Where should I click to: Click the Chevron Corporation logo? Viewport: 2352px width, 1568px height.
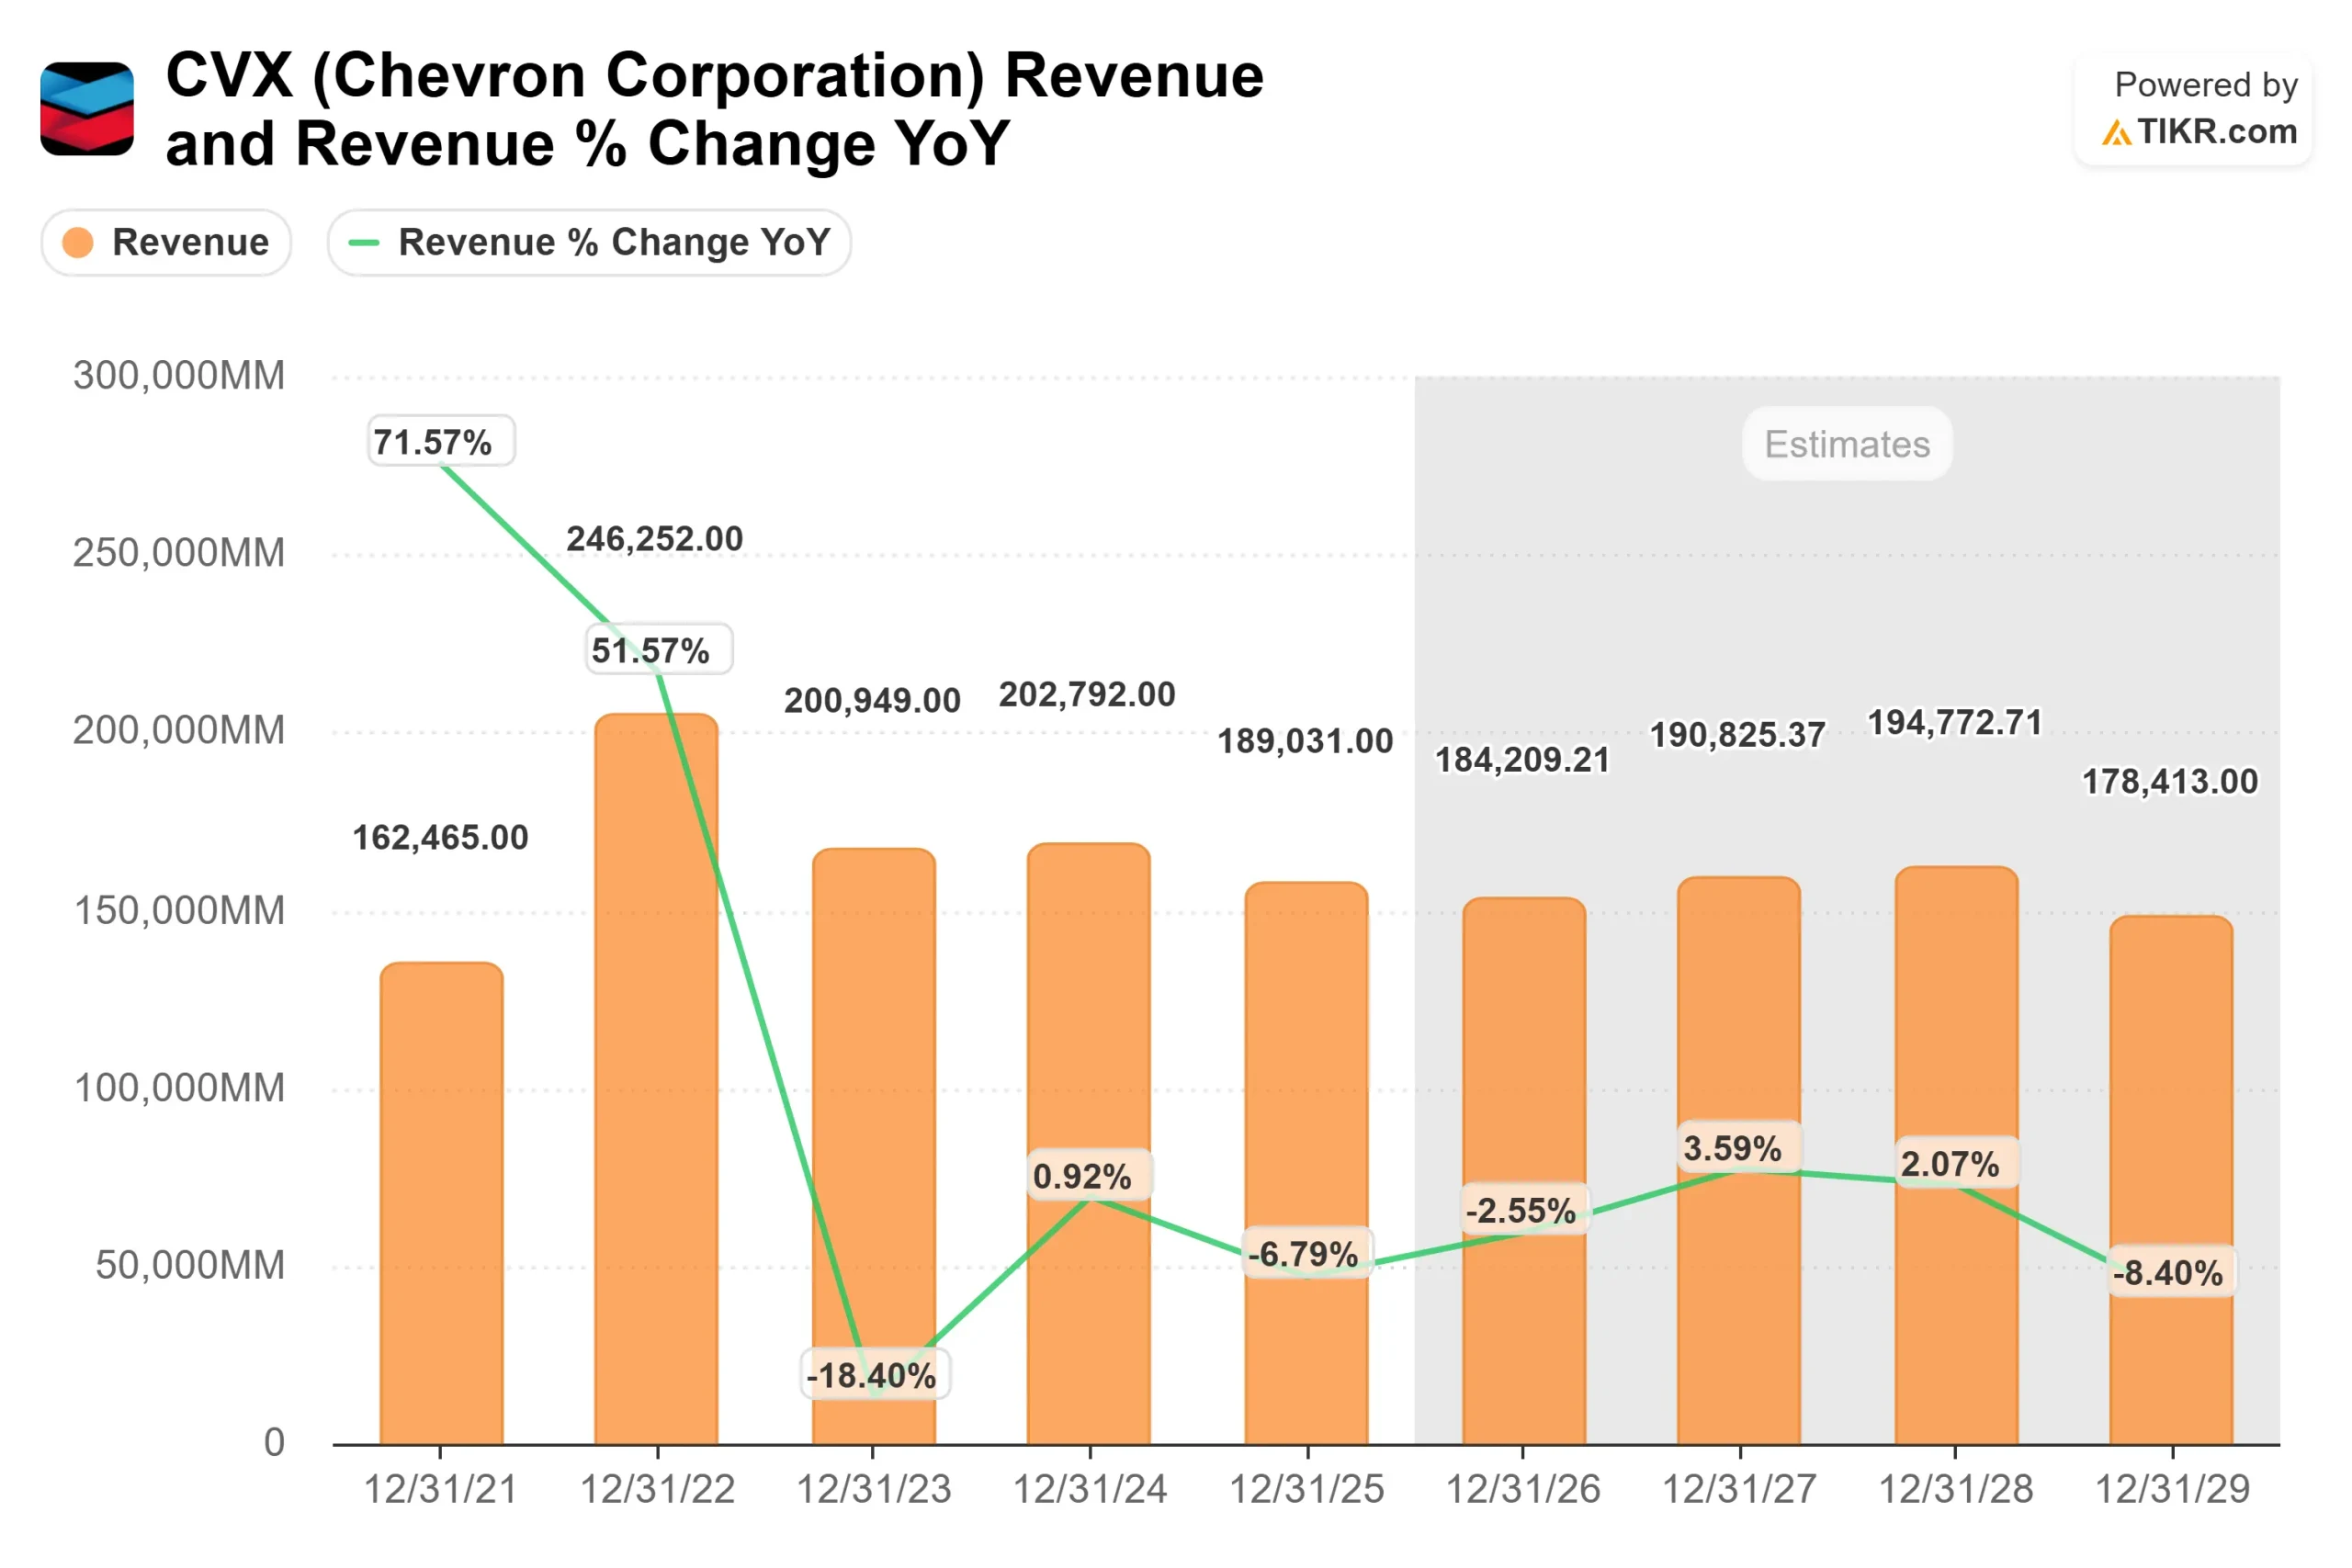[x=88, y=108]
